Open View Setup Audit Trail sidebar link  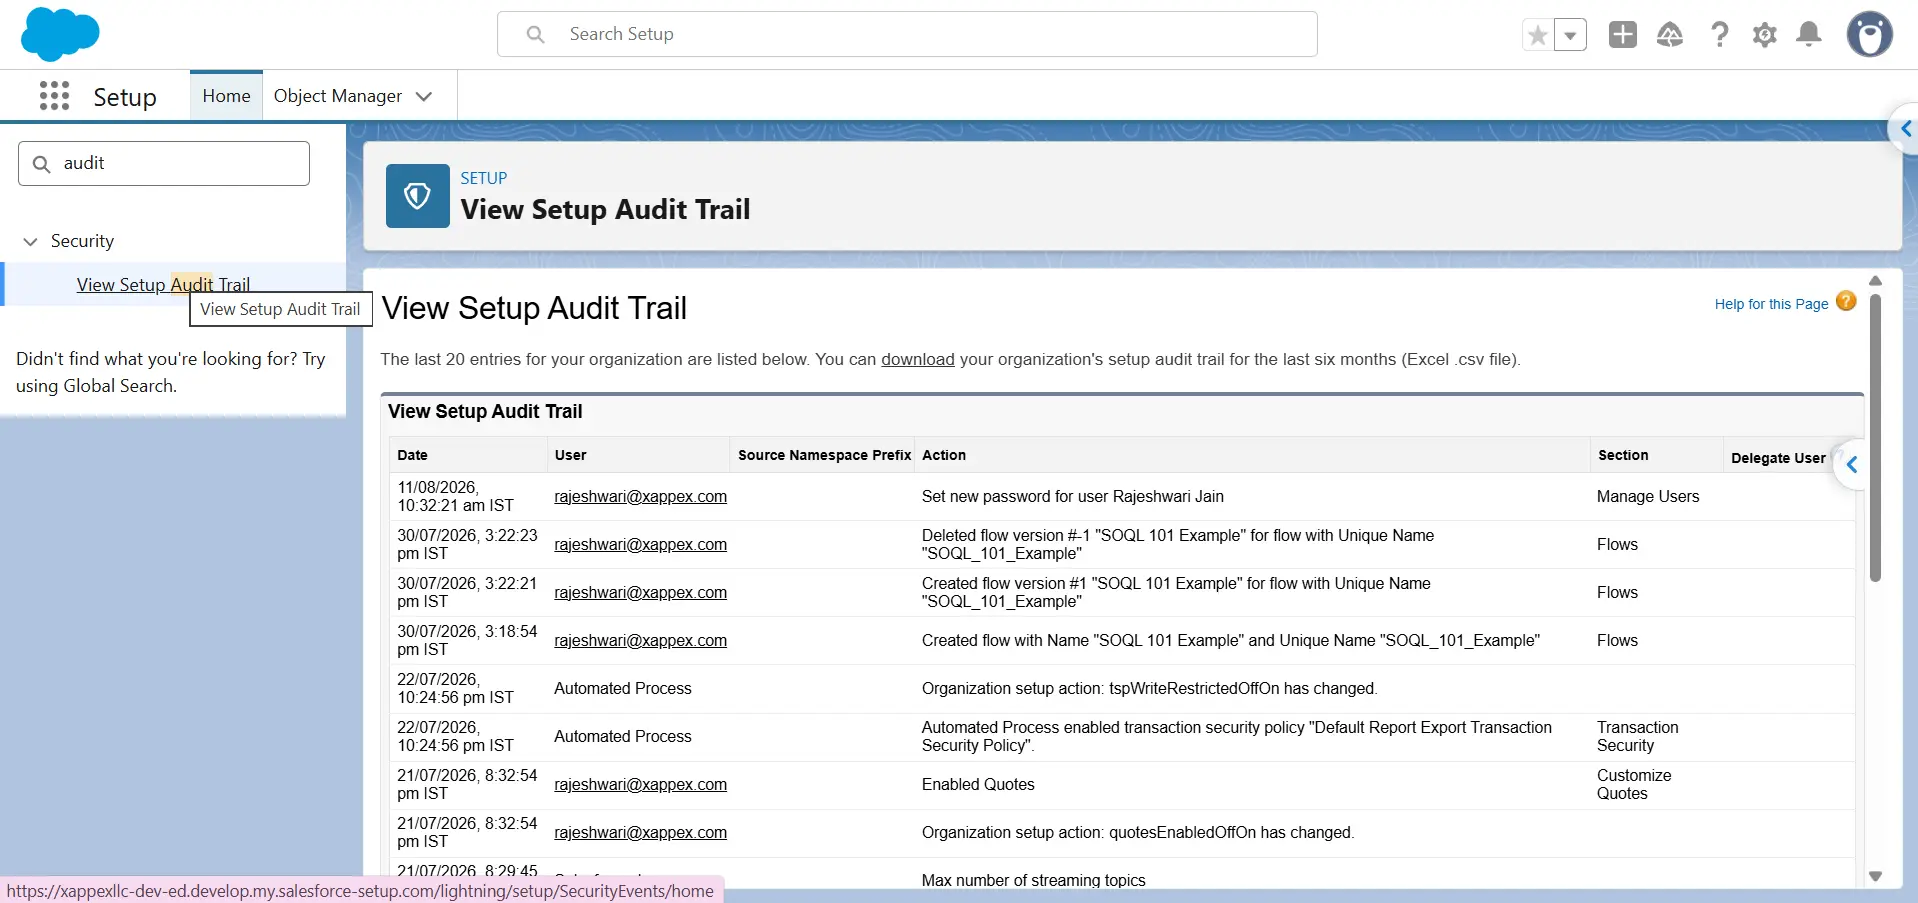pyautogui.click(x=163, y=284)
